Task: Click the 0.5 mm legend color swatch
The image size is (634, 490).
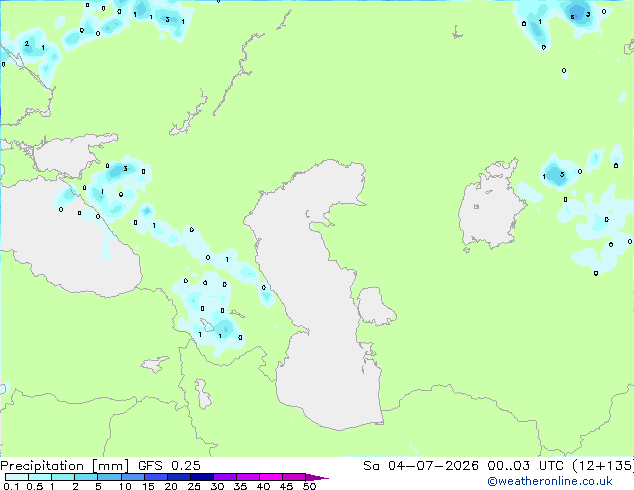Action: [40, 477]
